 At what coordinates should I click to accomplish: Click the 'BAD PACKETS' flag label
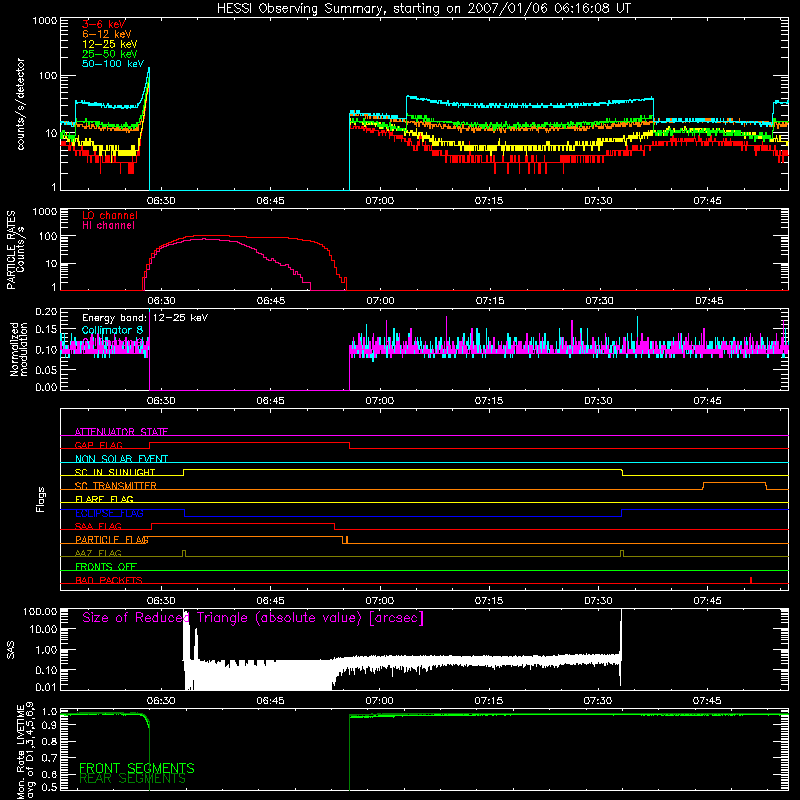pos(109,580)
